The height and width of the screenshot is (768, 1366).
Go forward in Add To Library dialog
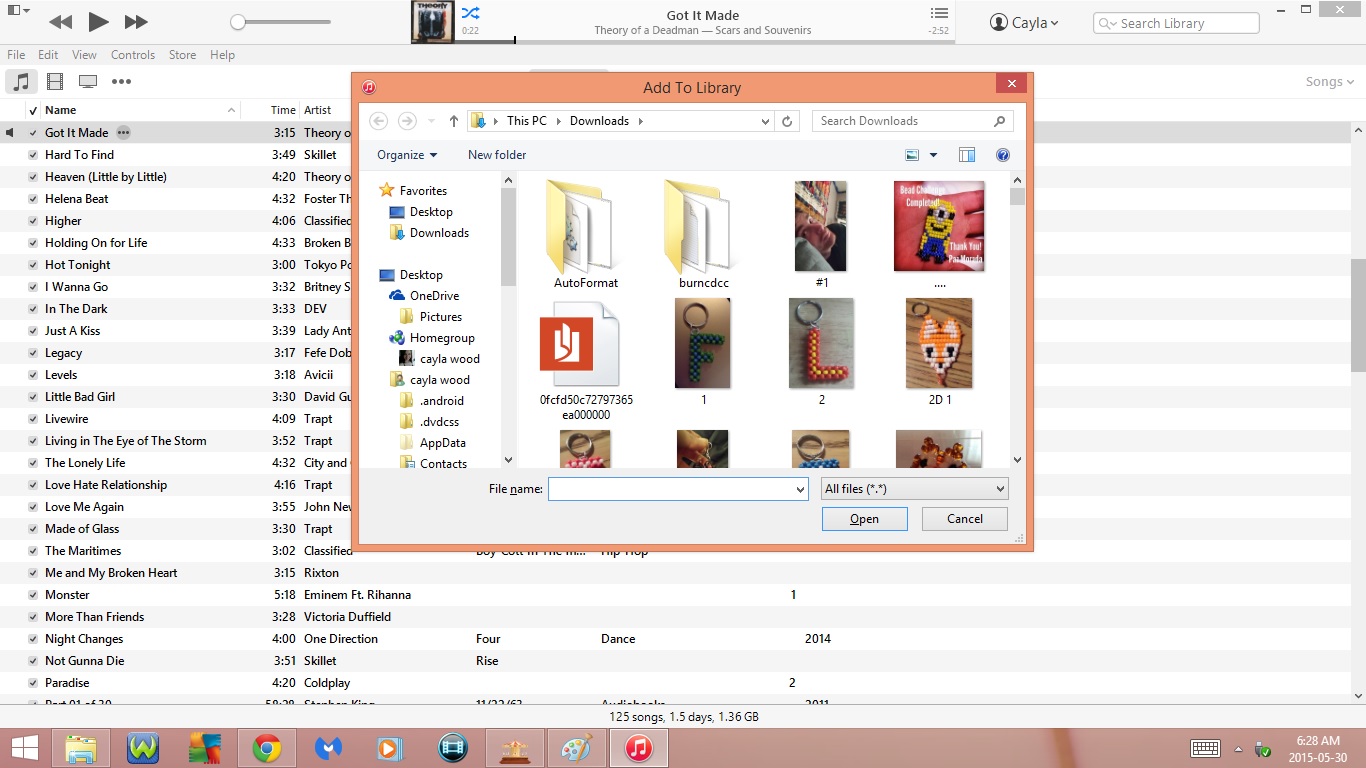click(x=407, y=121)
